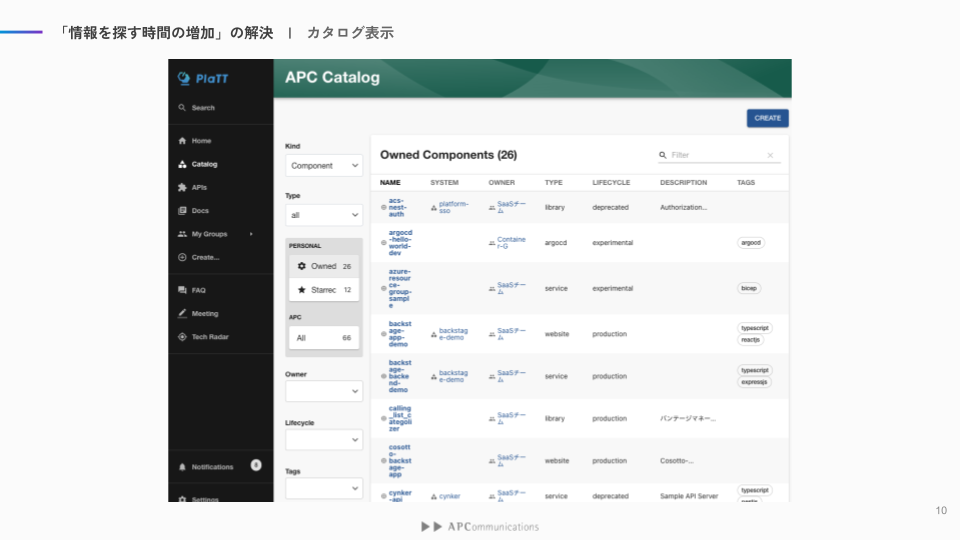Screen dimensions: 960x540
Task: Expand the Owner dropdown
Action: click(324, 391)
